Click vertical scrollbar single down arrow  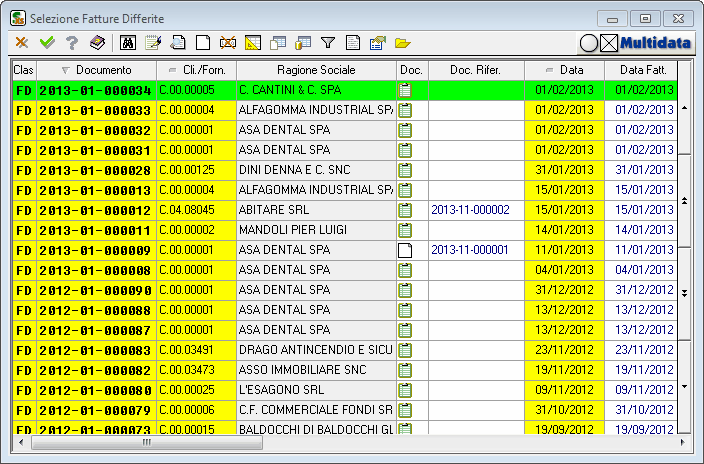click(684, 387)
